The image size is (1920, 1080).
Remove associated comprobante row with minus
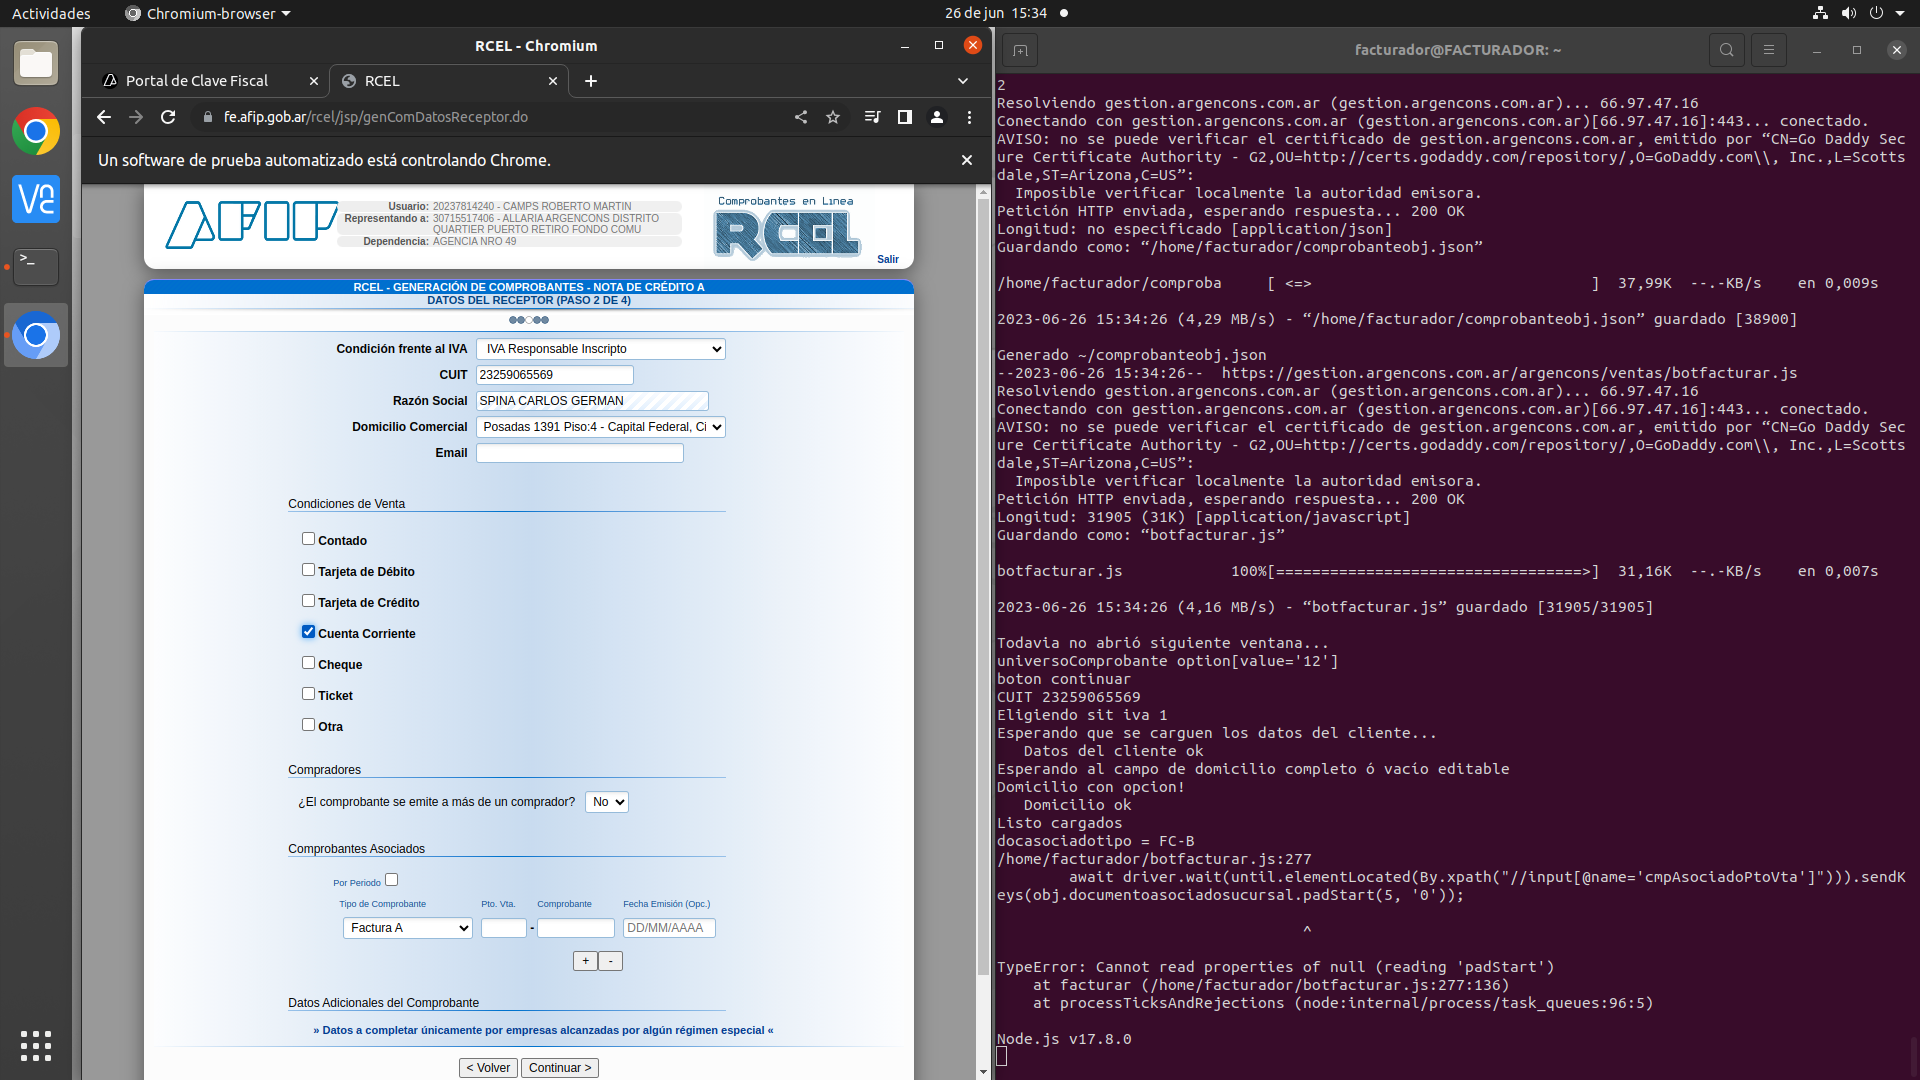pyautogui.click(x=610, y=961)
